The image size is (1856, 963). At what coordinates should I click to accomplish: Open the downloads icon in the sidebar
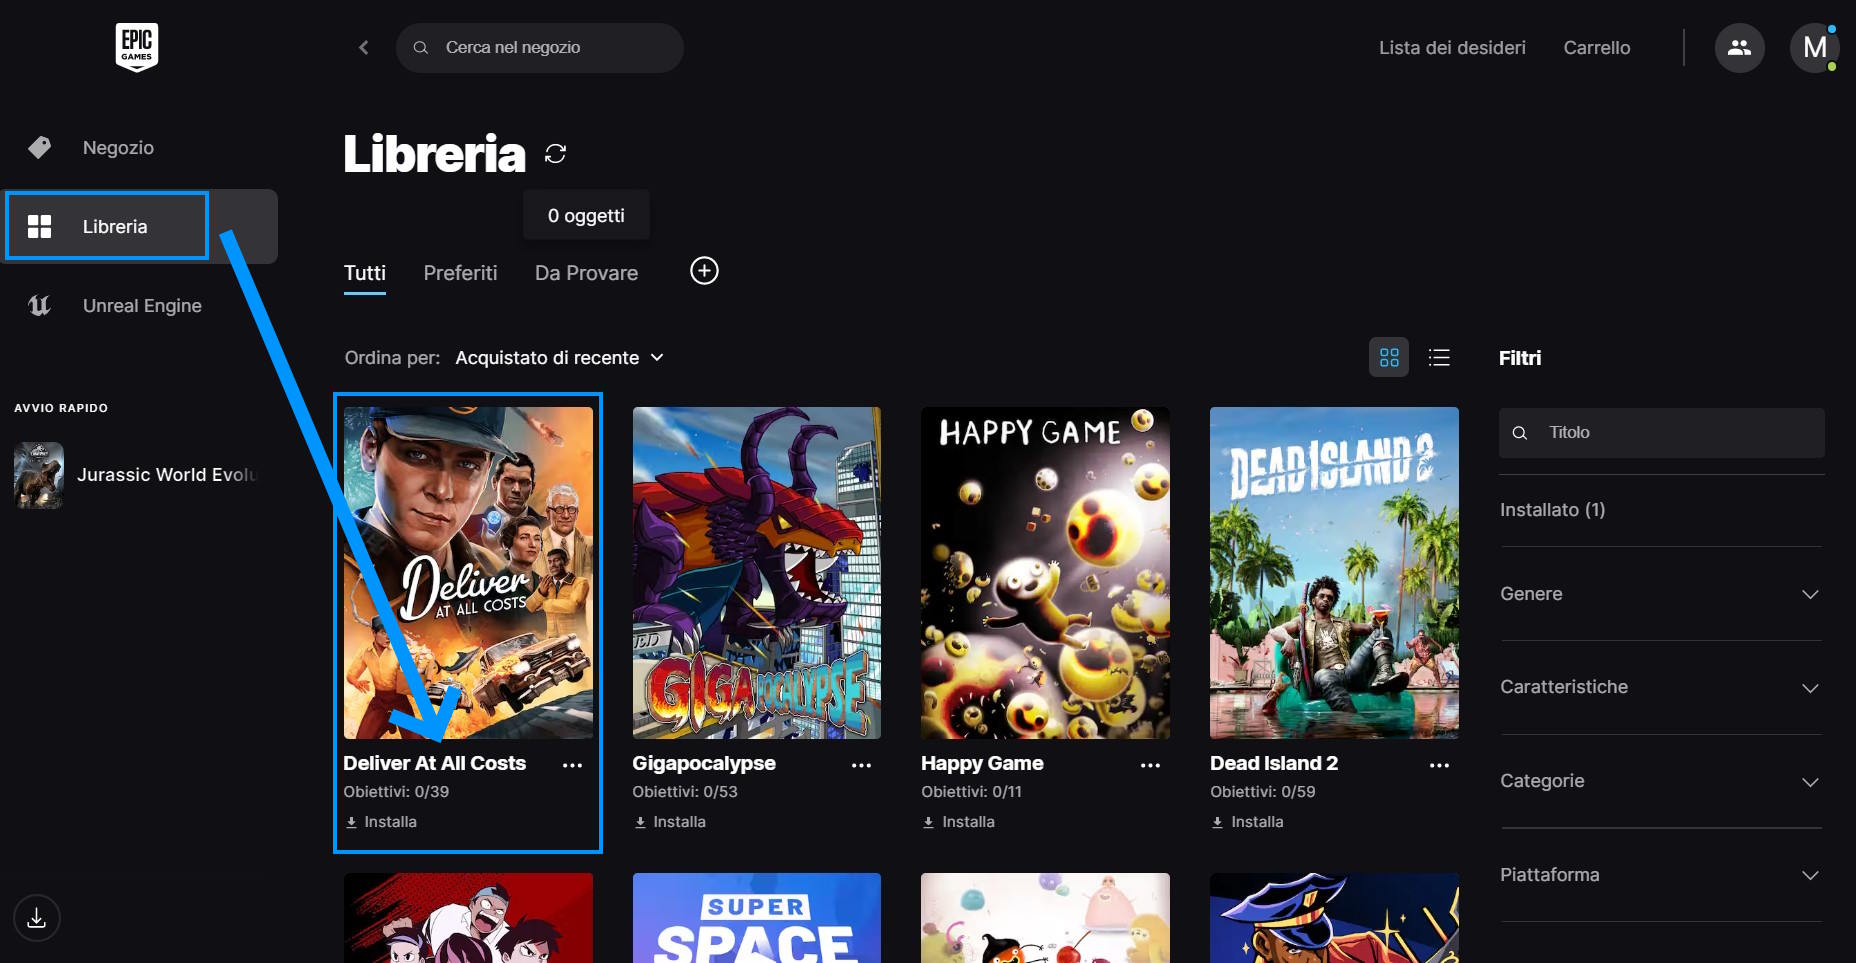tap(37, 917)
